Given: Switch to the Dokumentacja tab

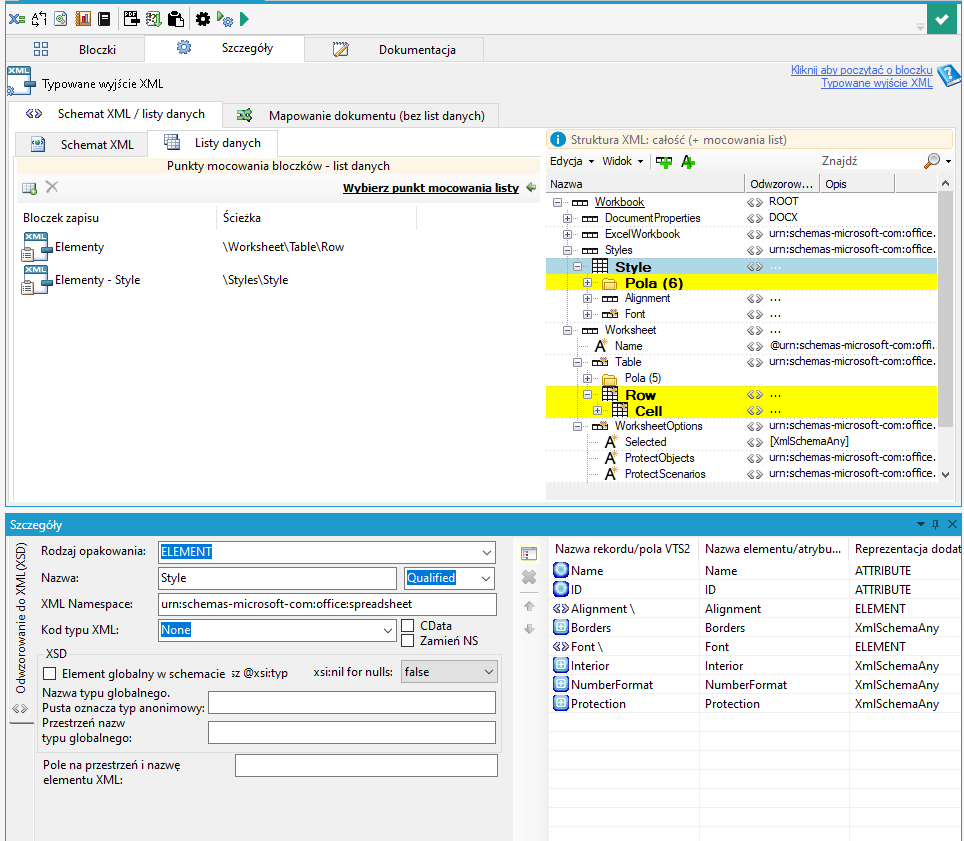Looking at the screenshot, I should tap(394, 49).
